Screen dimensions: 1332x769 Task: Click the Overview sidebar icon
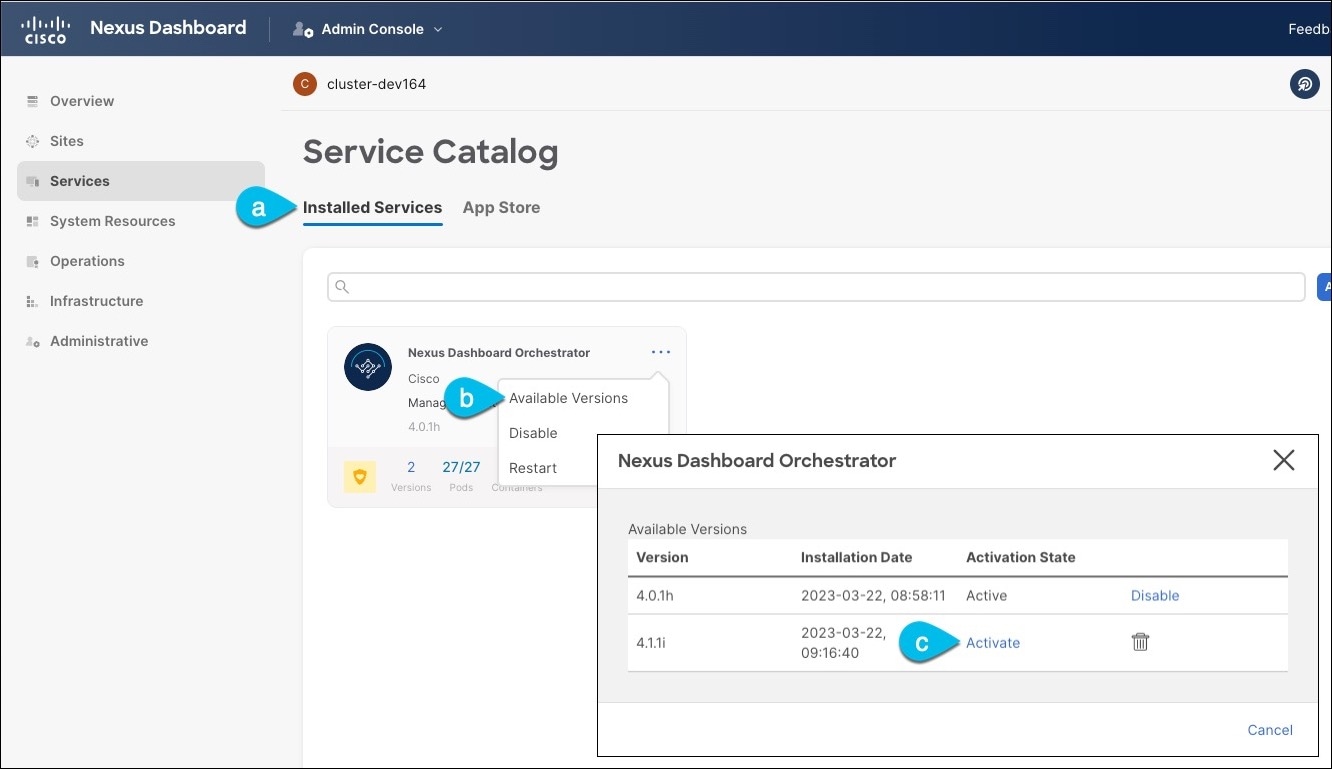pos(33,101)
